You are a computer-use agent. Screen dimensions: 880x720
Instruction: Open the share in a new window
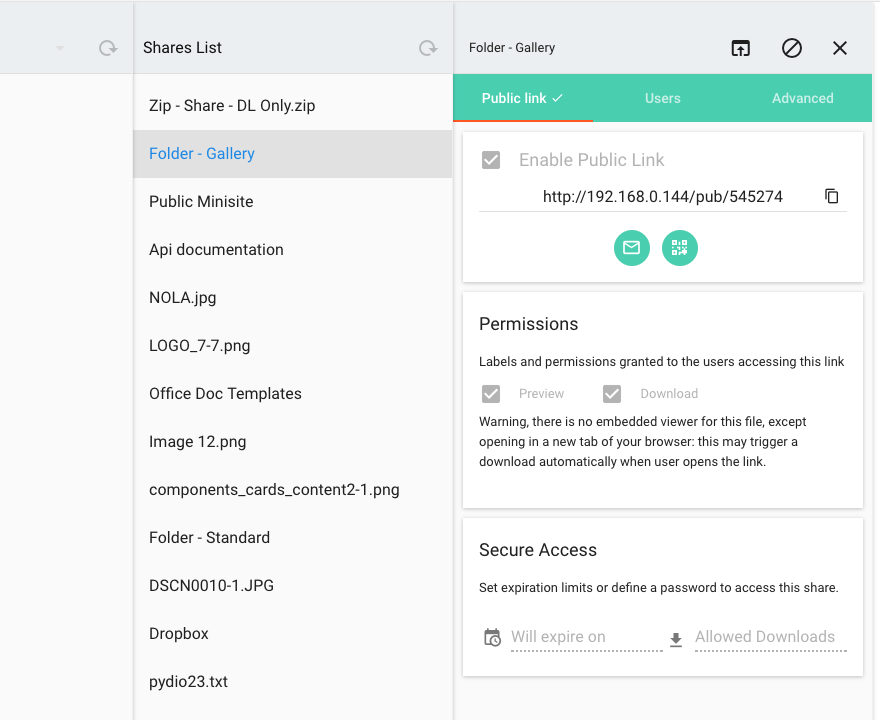(x=741, y=48)
